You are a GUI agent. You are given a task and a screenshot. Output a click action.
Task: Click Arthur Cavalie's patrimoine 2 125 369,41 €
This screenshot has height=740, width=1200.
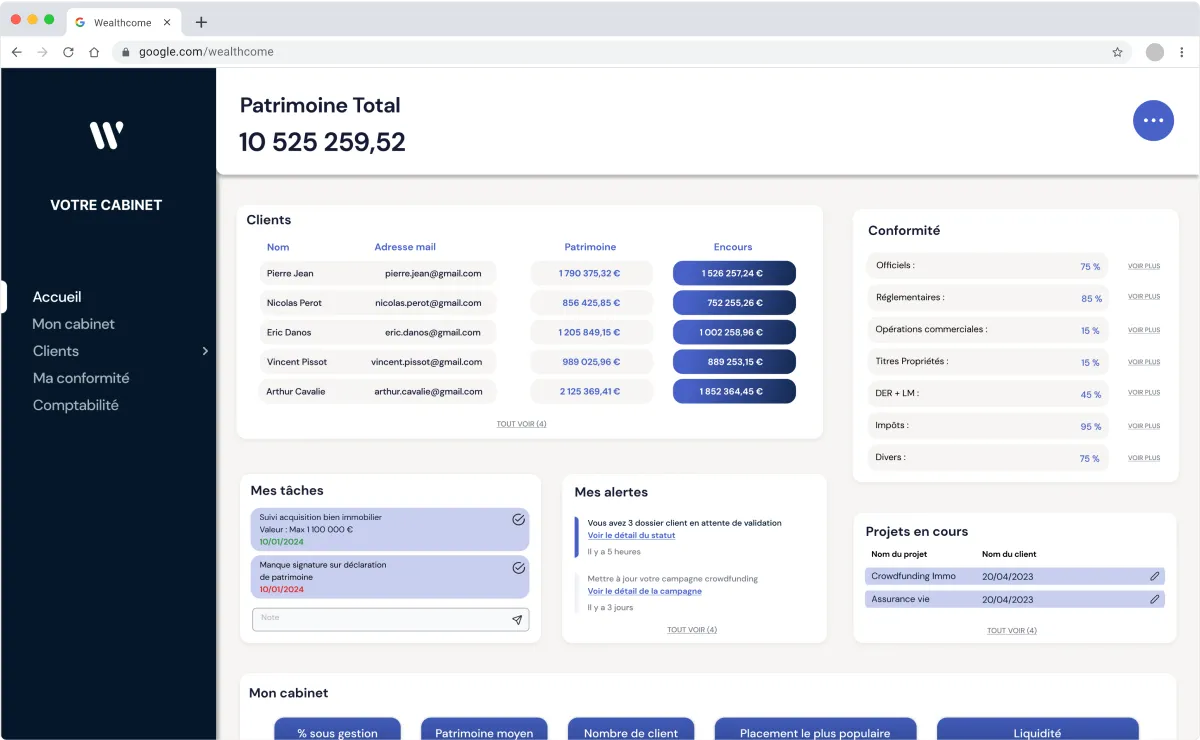click(591, 391)
